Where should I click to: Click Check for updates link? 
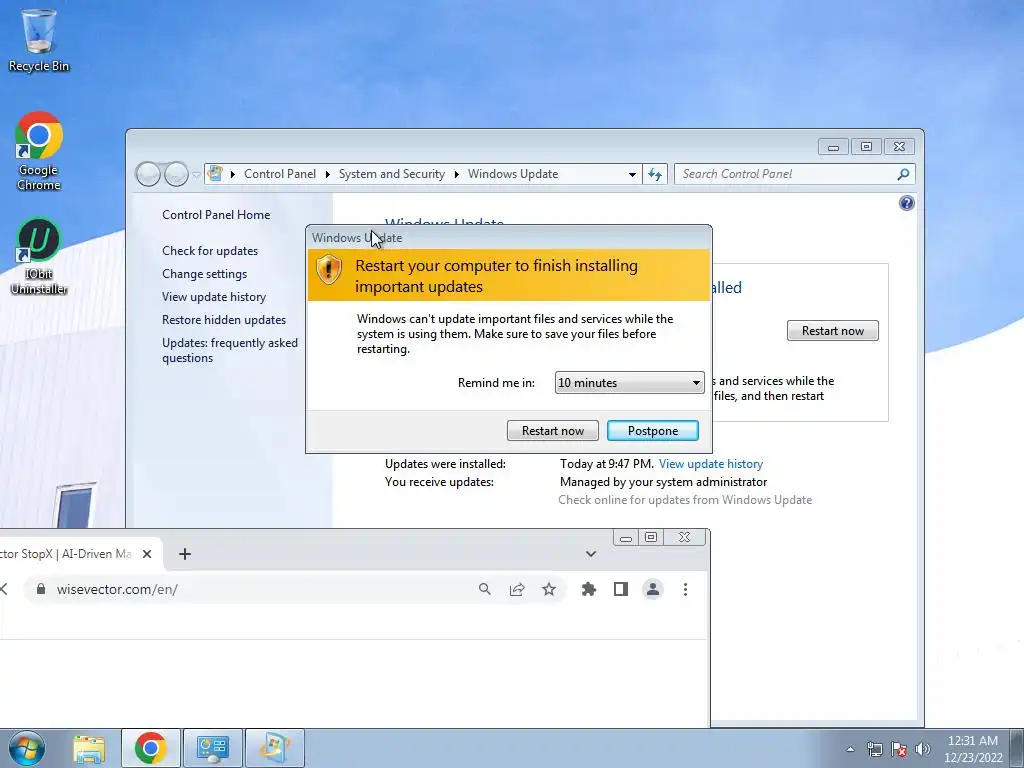point(210,251)
